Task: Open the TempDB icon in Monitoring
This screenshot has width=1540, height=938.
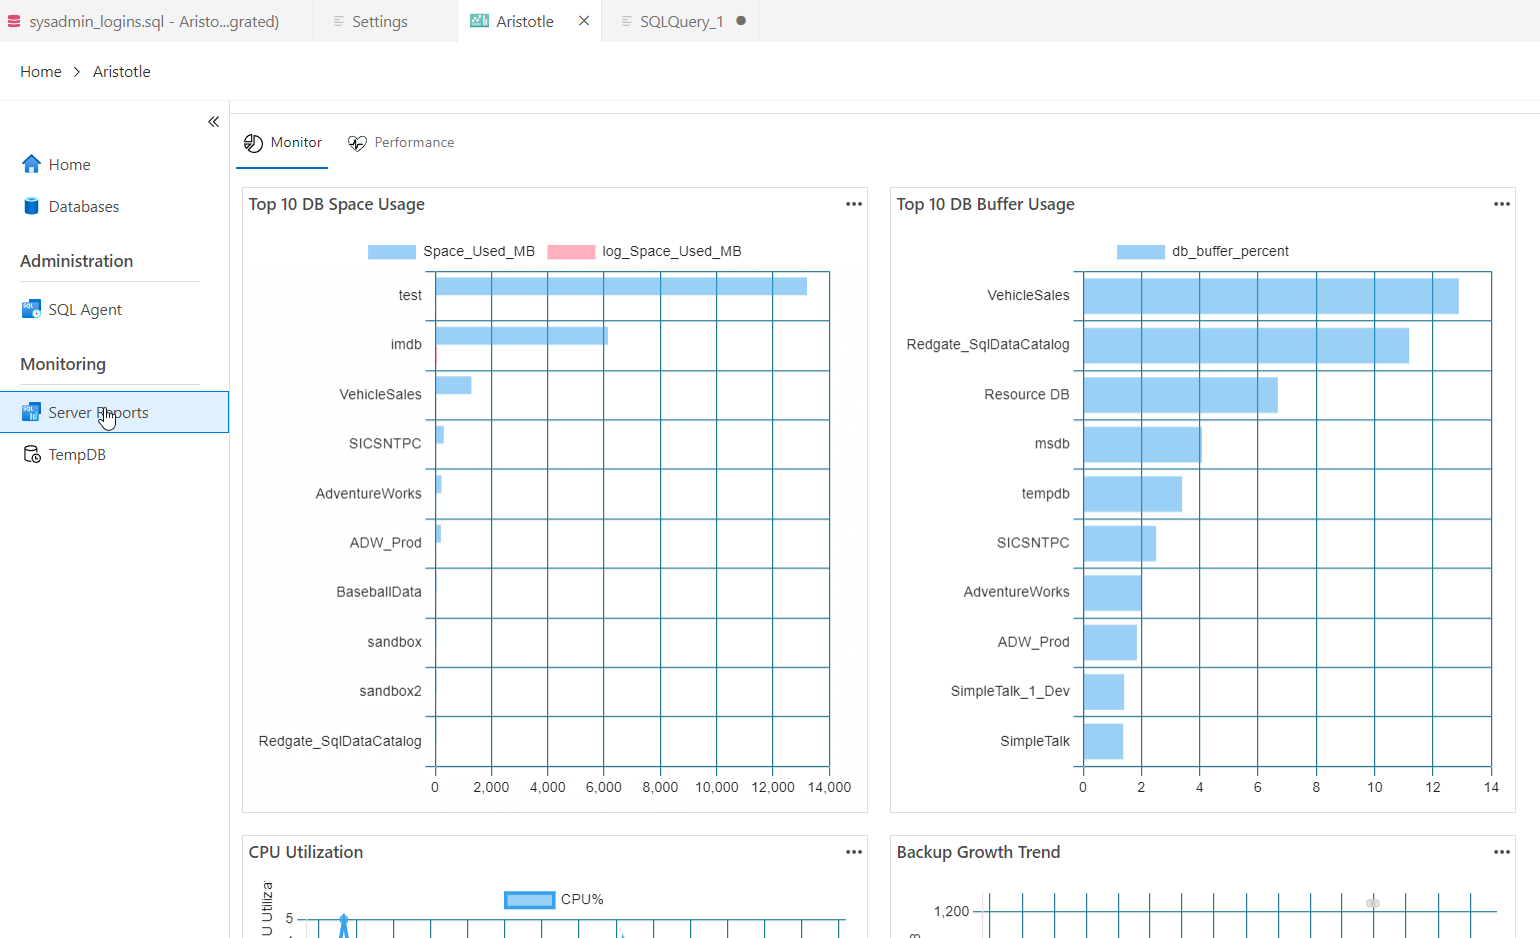Action: [31, 454]
